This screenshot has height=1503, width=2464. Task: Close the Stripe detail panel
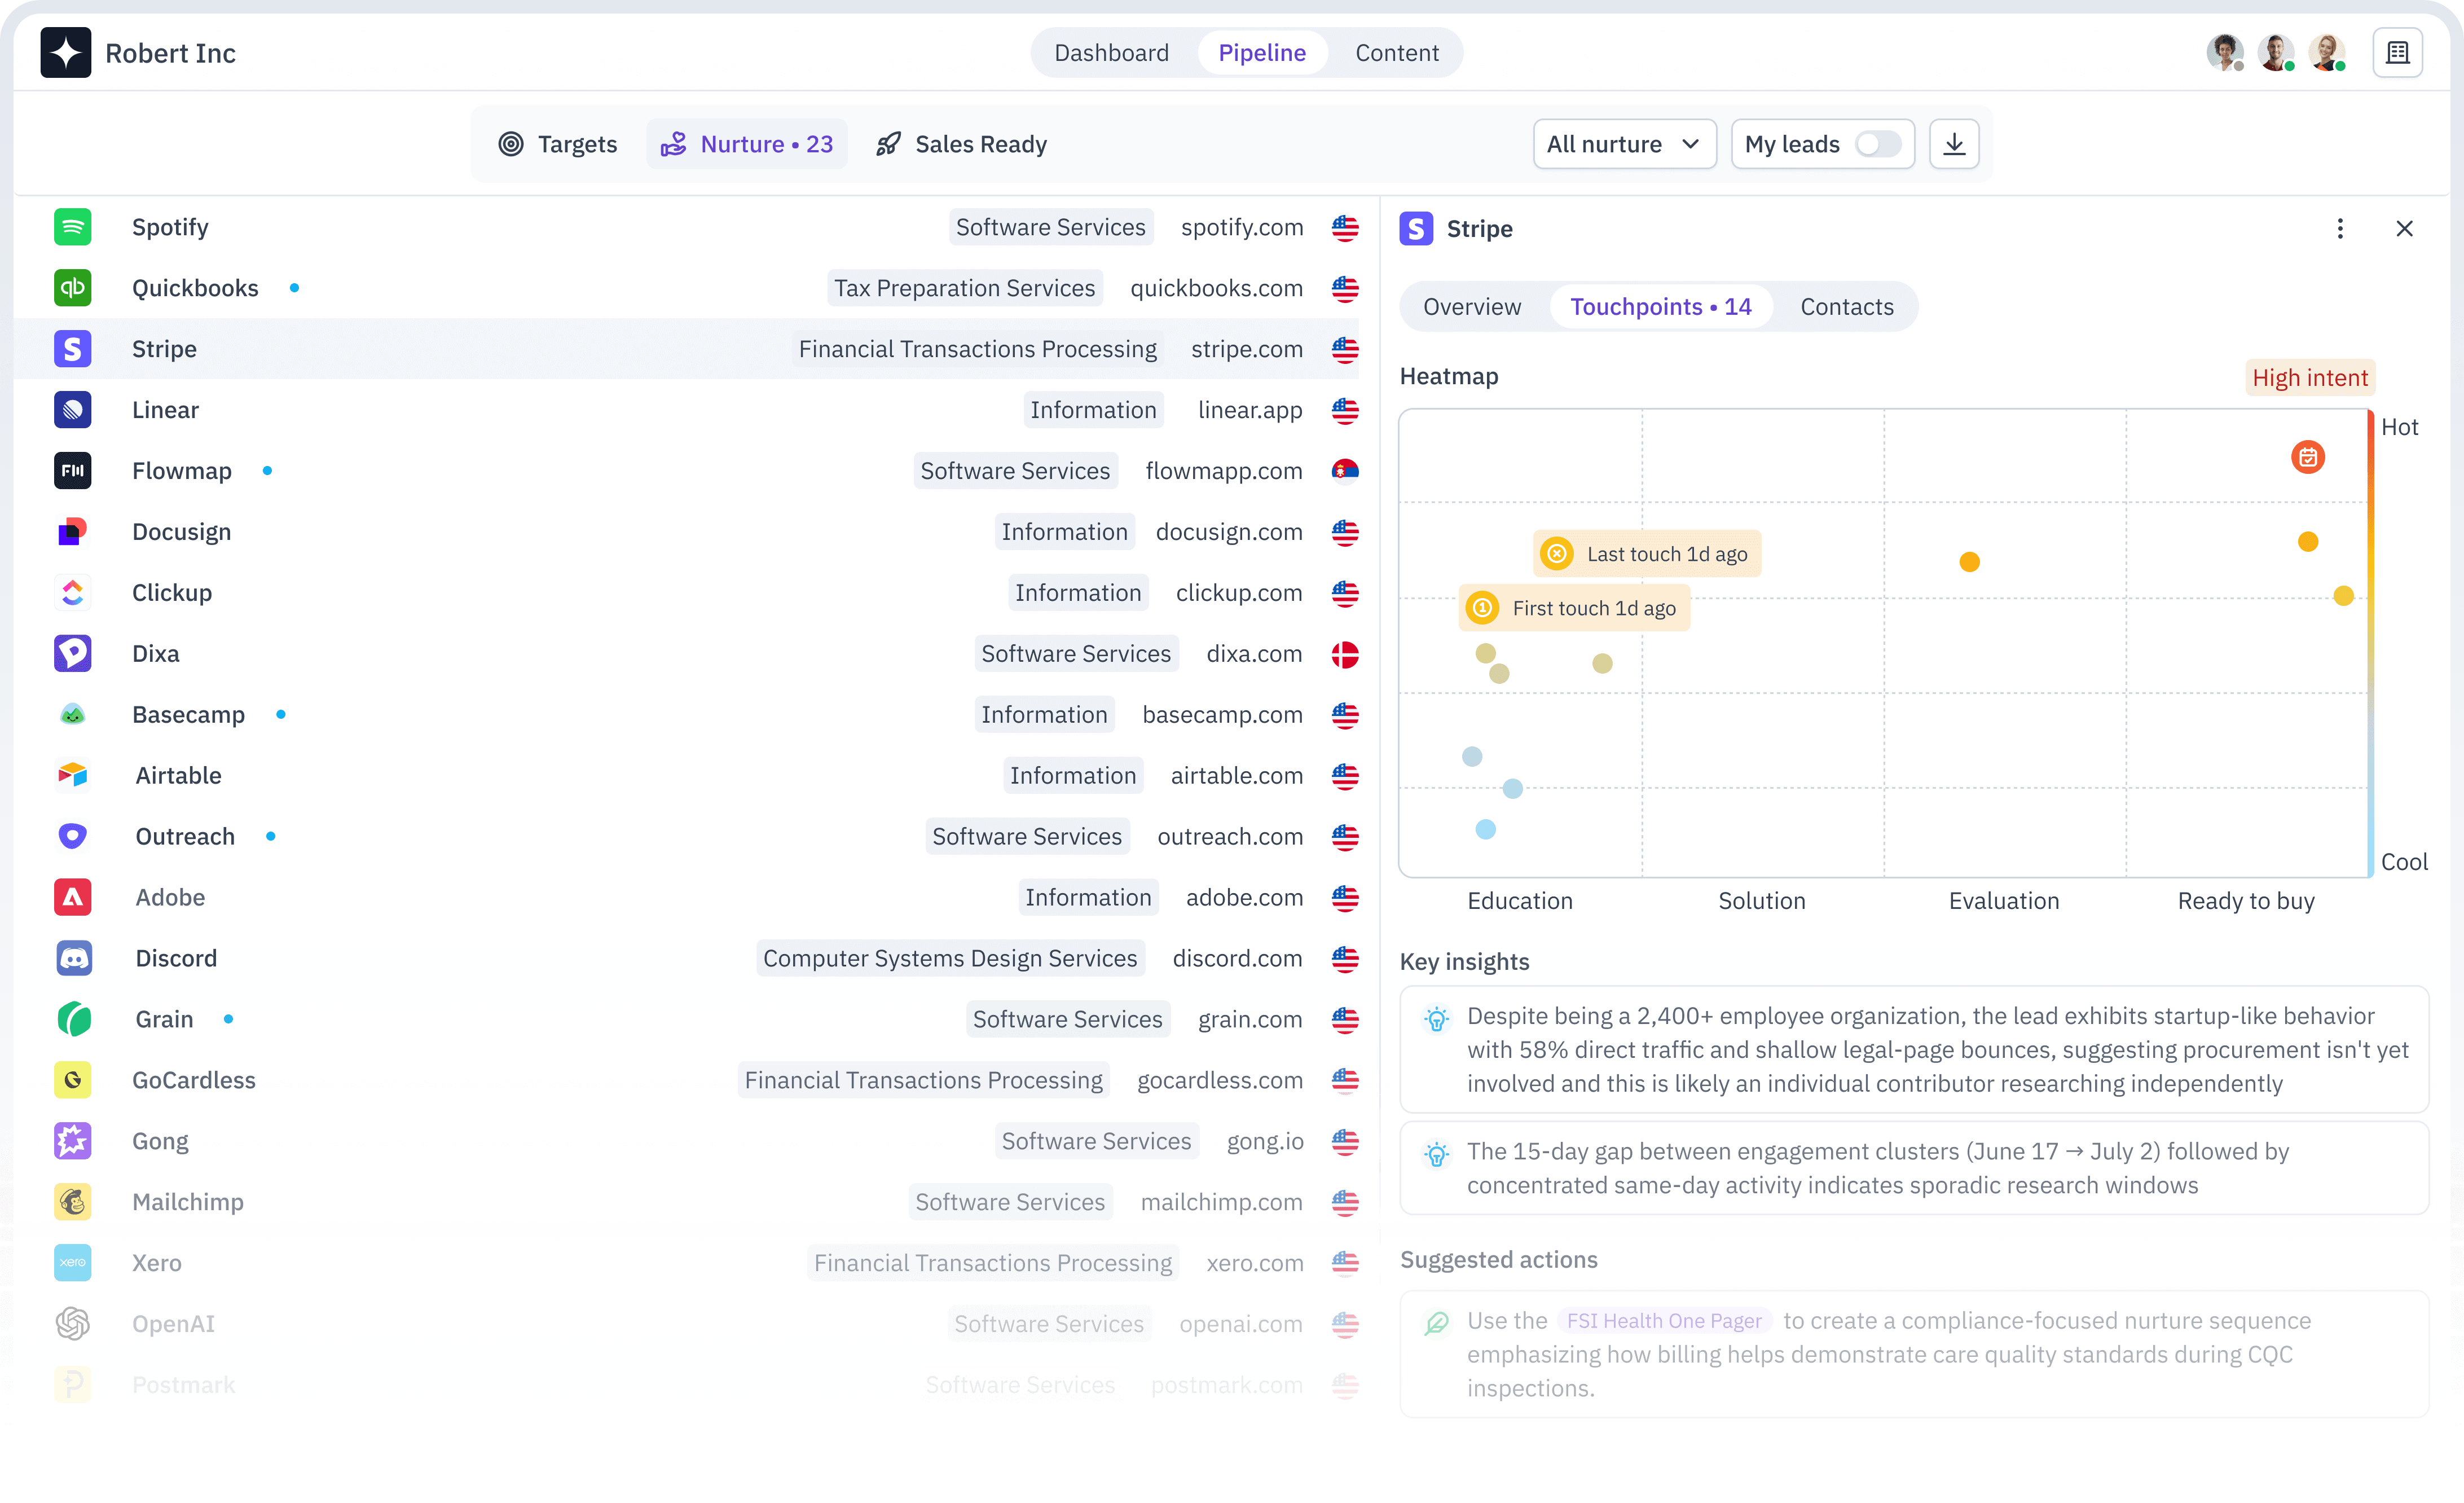tap(2404, 229)
